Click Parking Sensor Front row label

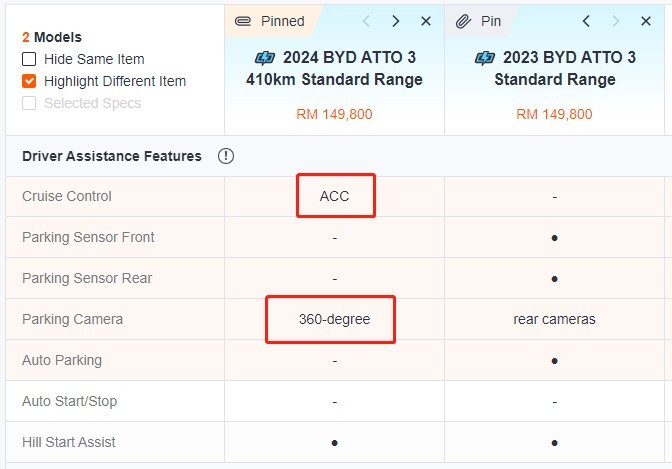[88, 237]
